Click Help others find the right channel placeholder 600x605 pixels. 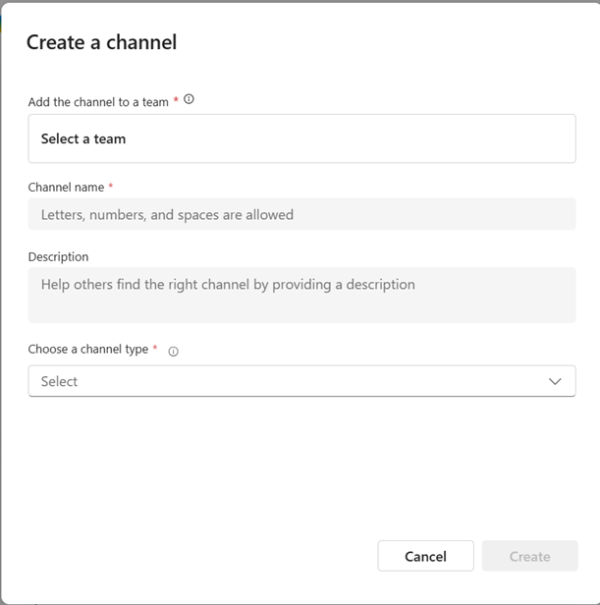pyautogui.click(x=228, y=285)
